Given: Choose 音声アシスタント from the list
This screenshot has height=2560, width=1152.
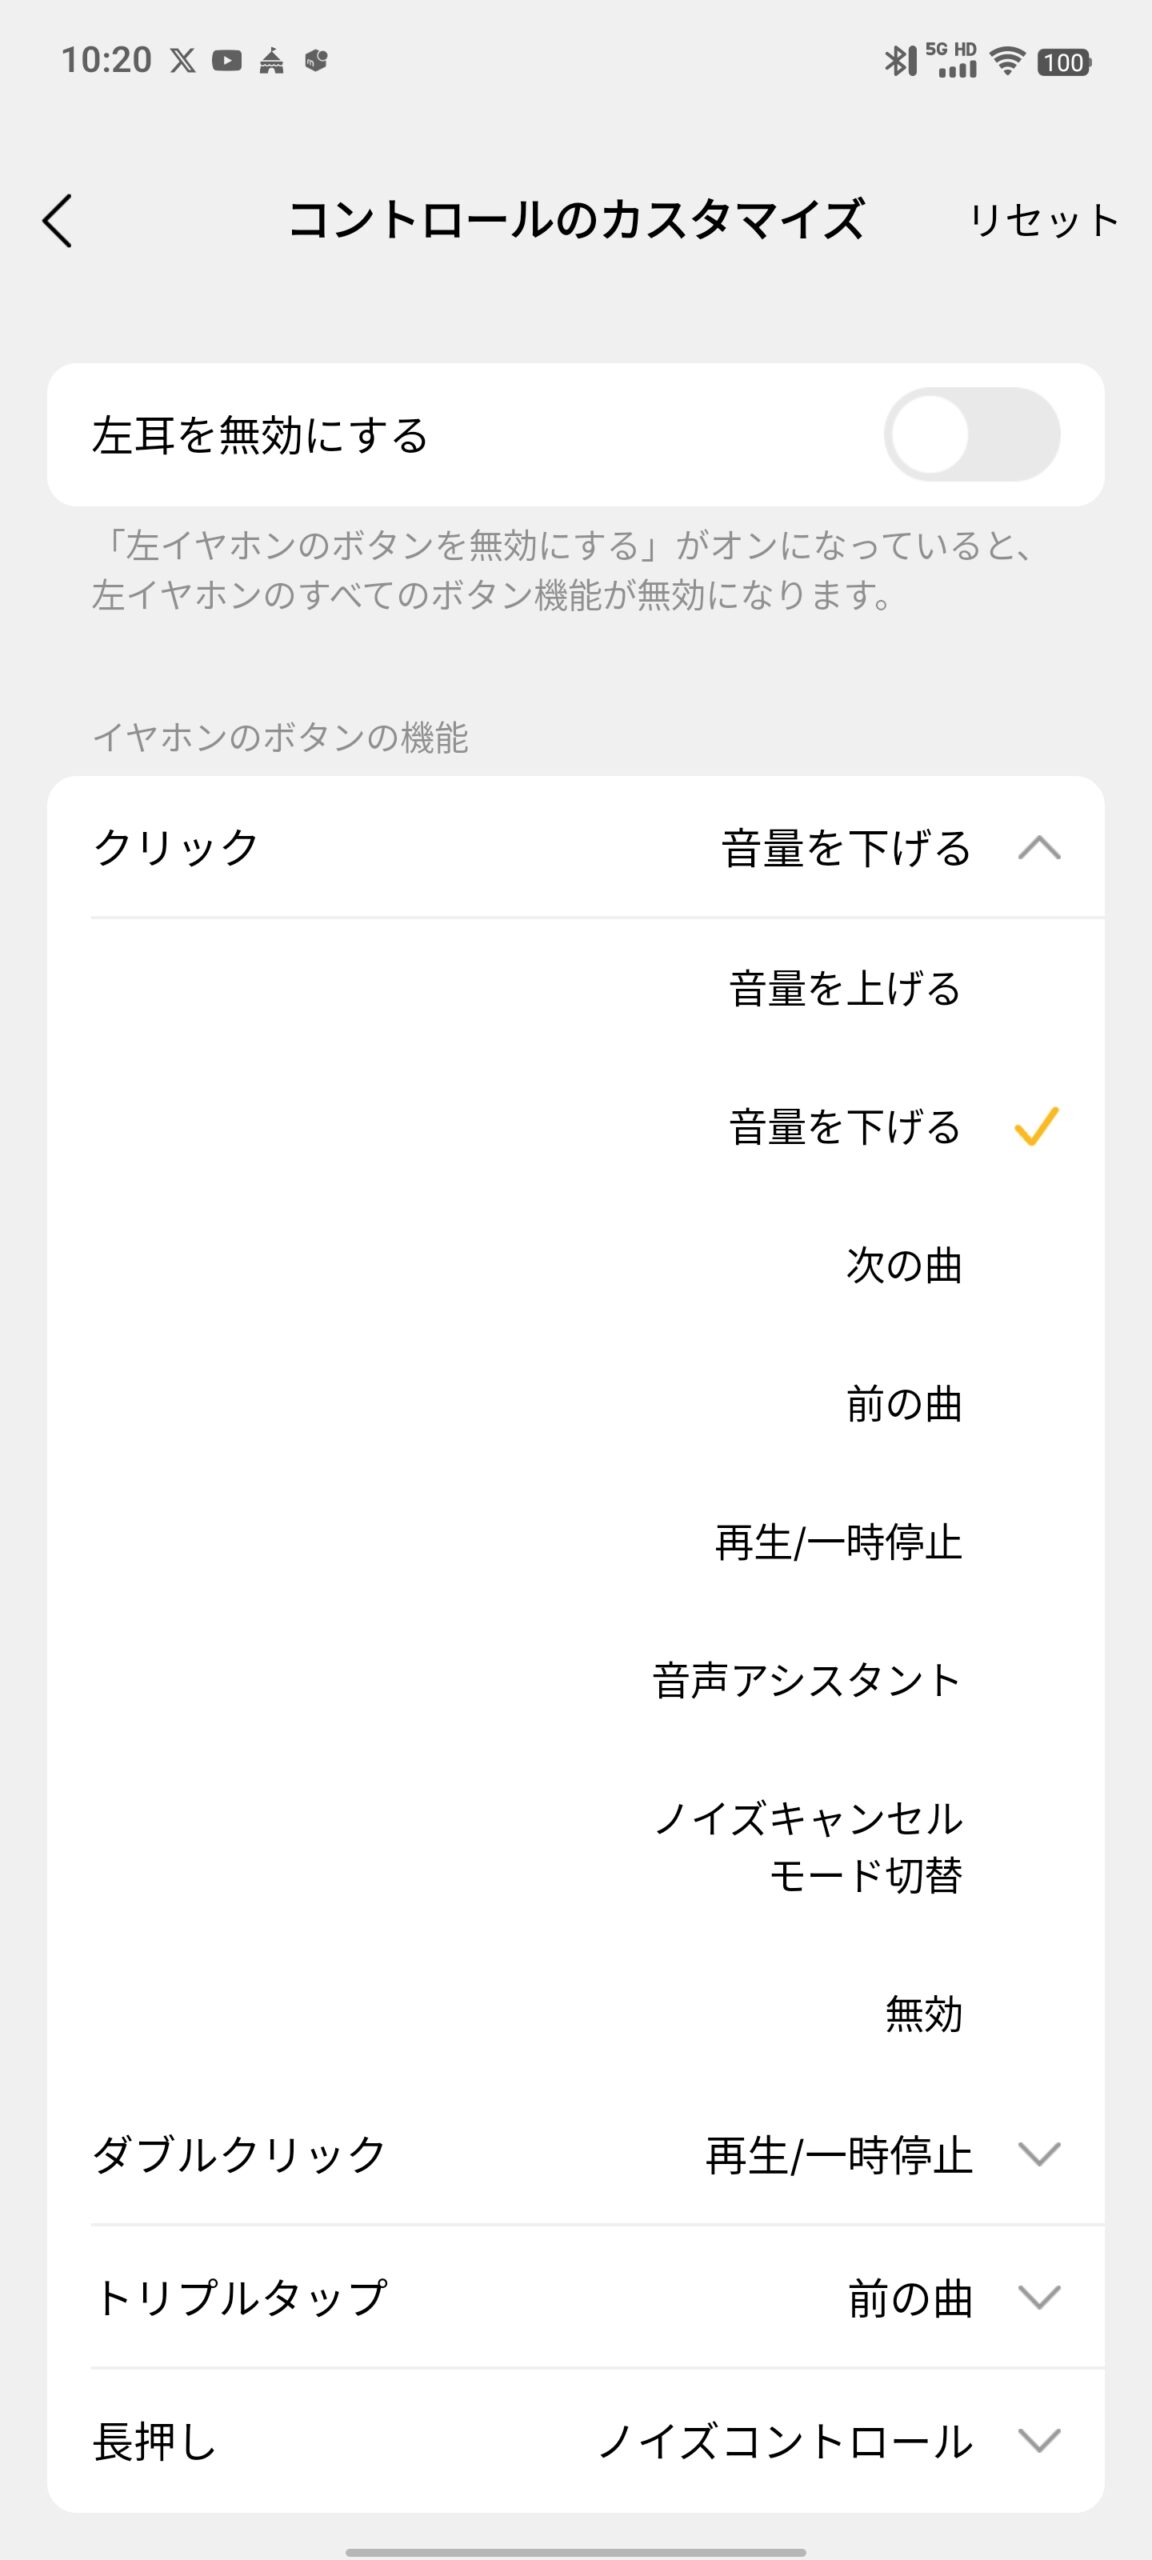Looking at the screenshot, I should click(x=807, y=1681).
